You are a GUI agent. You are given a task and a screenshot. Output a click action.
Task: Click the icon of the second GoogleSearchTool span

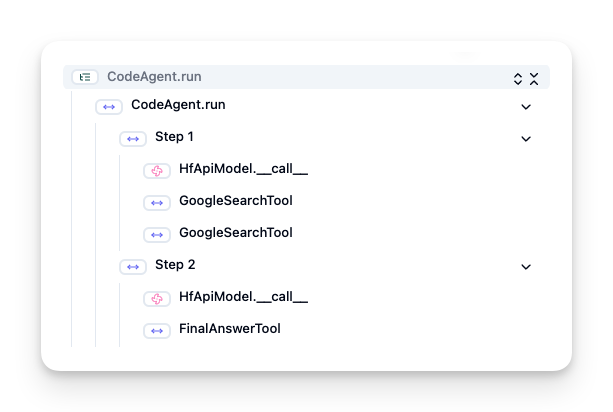[157, 234]
